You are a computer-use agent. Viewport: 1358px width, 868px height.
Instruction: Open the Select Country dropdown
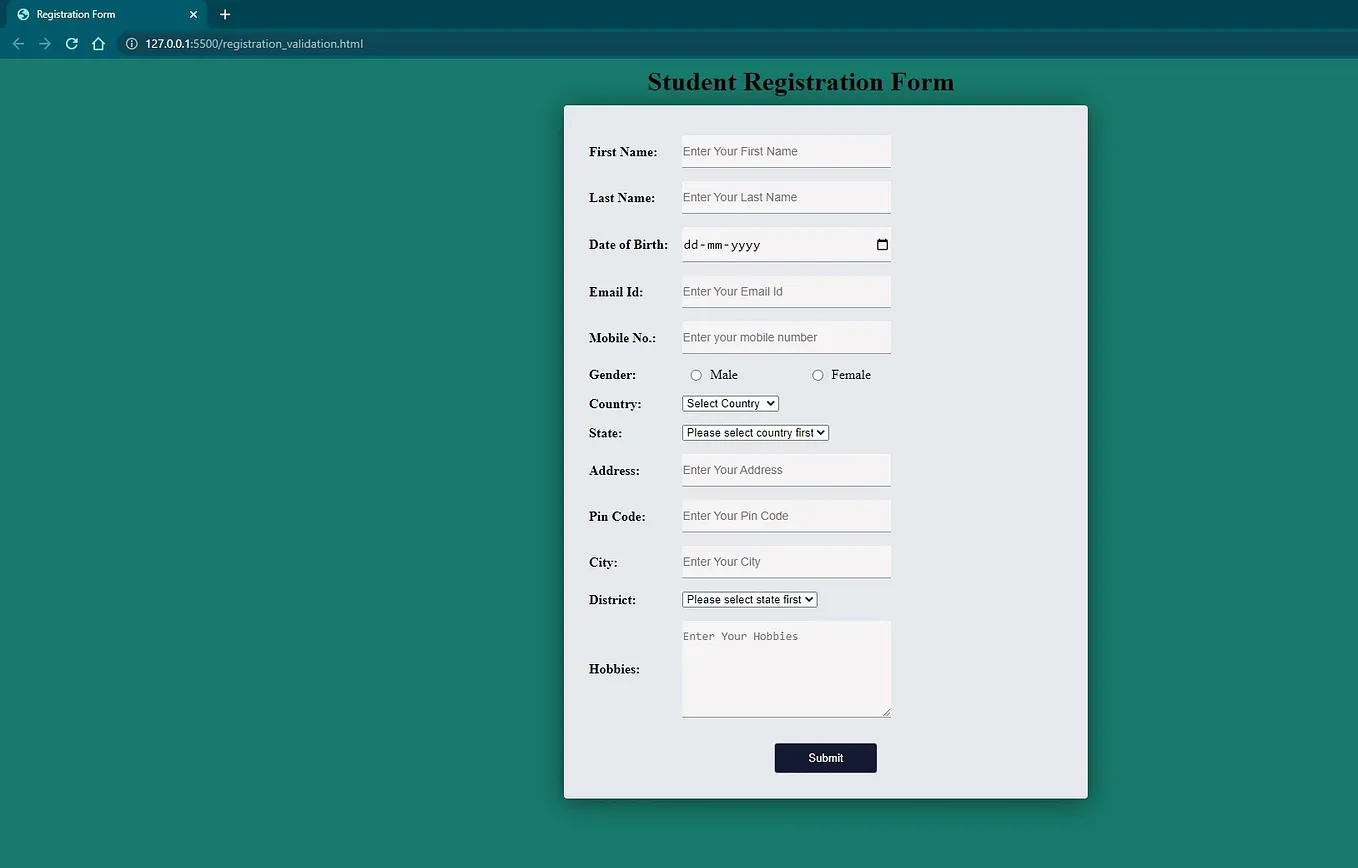(730, 403)
